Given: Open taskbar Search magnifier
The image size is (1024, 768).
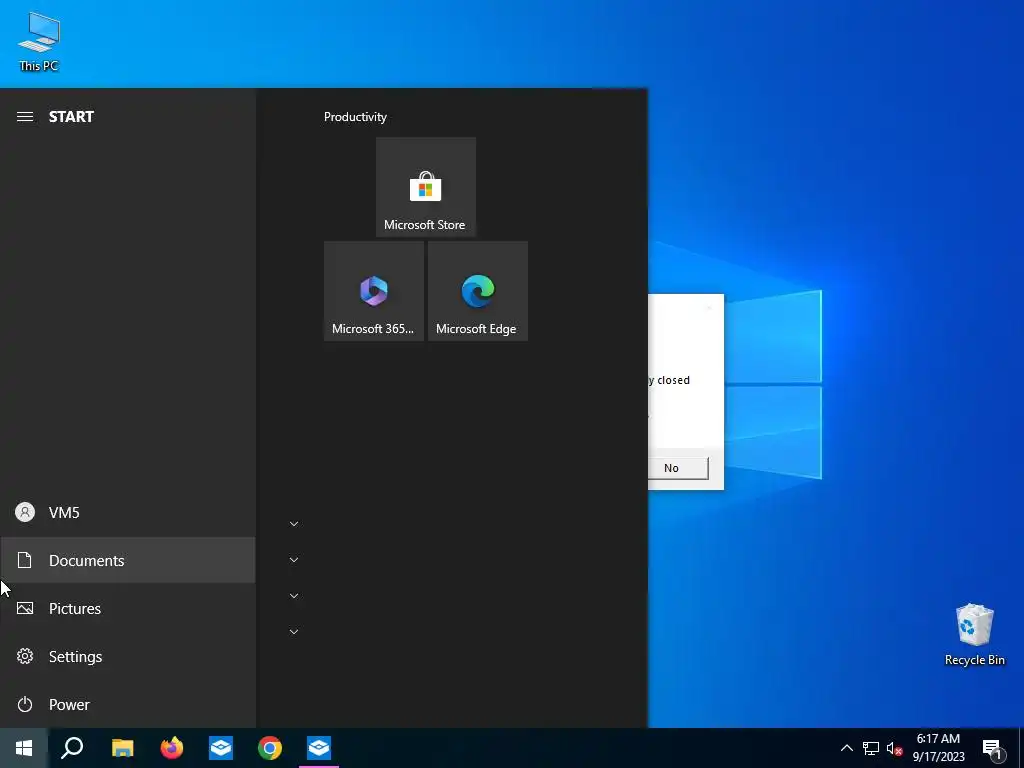Looking at the screenshot, I should coord(72,748).
